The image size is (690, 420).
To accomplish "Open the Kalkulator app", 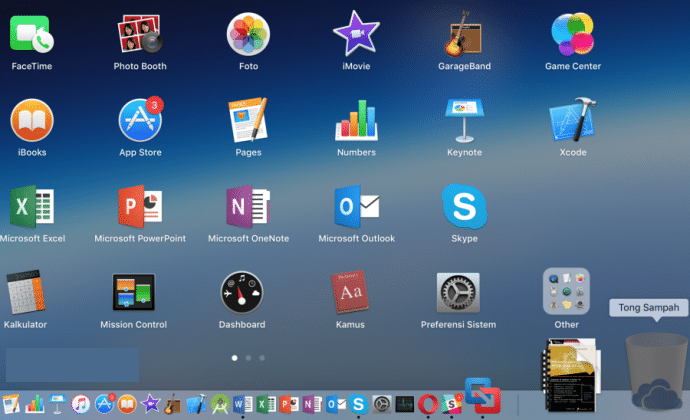I will coord(26,292).
